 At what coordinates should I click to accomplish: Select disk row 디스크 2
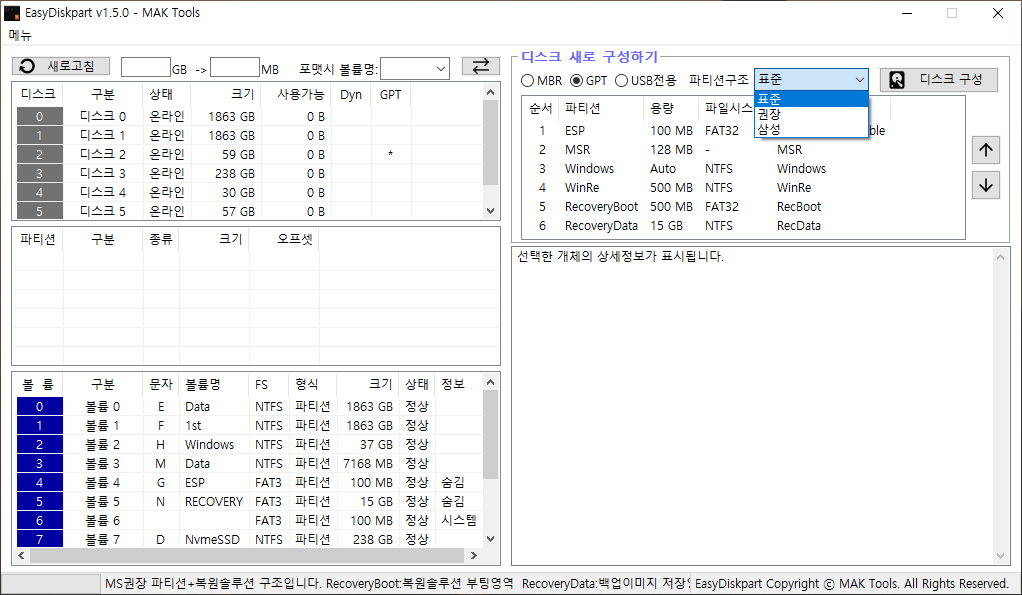[x=250, y=154]
